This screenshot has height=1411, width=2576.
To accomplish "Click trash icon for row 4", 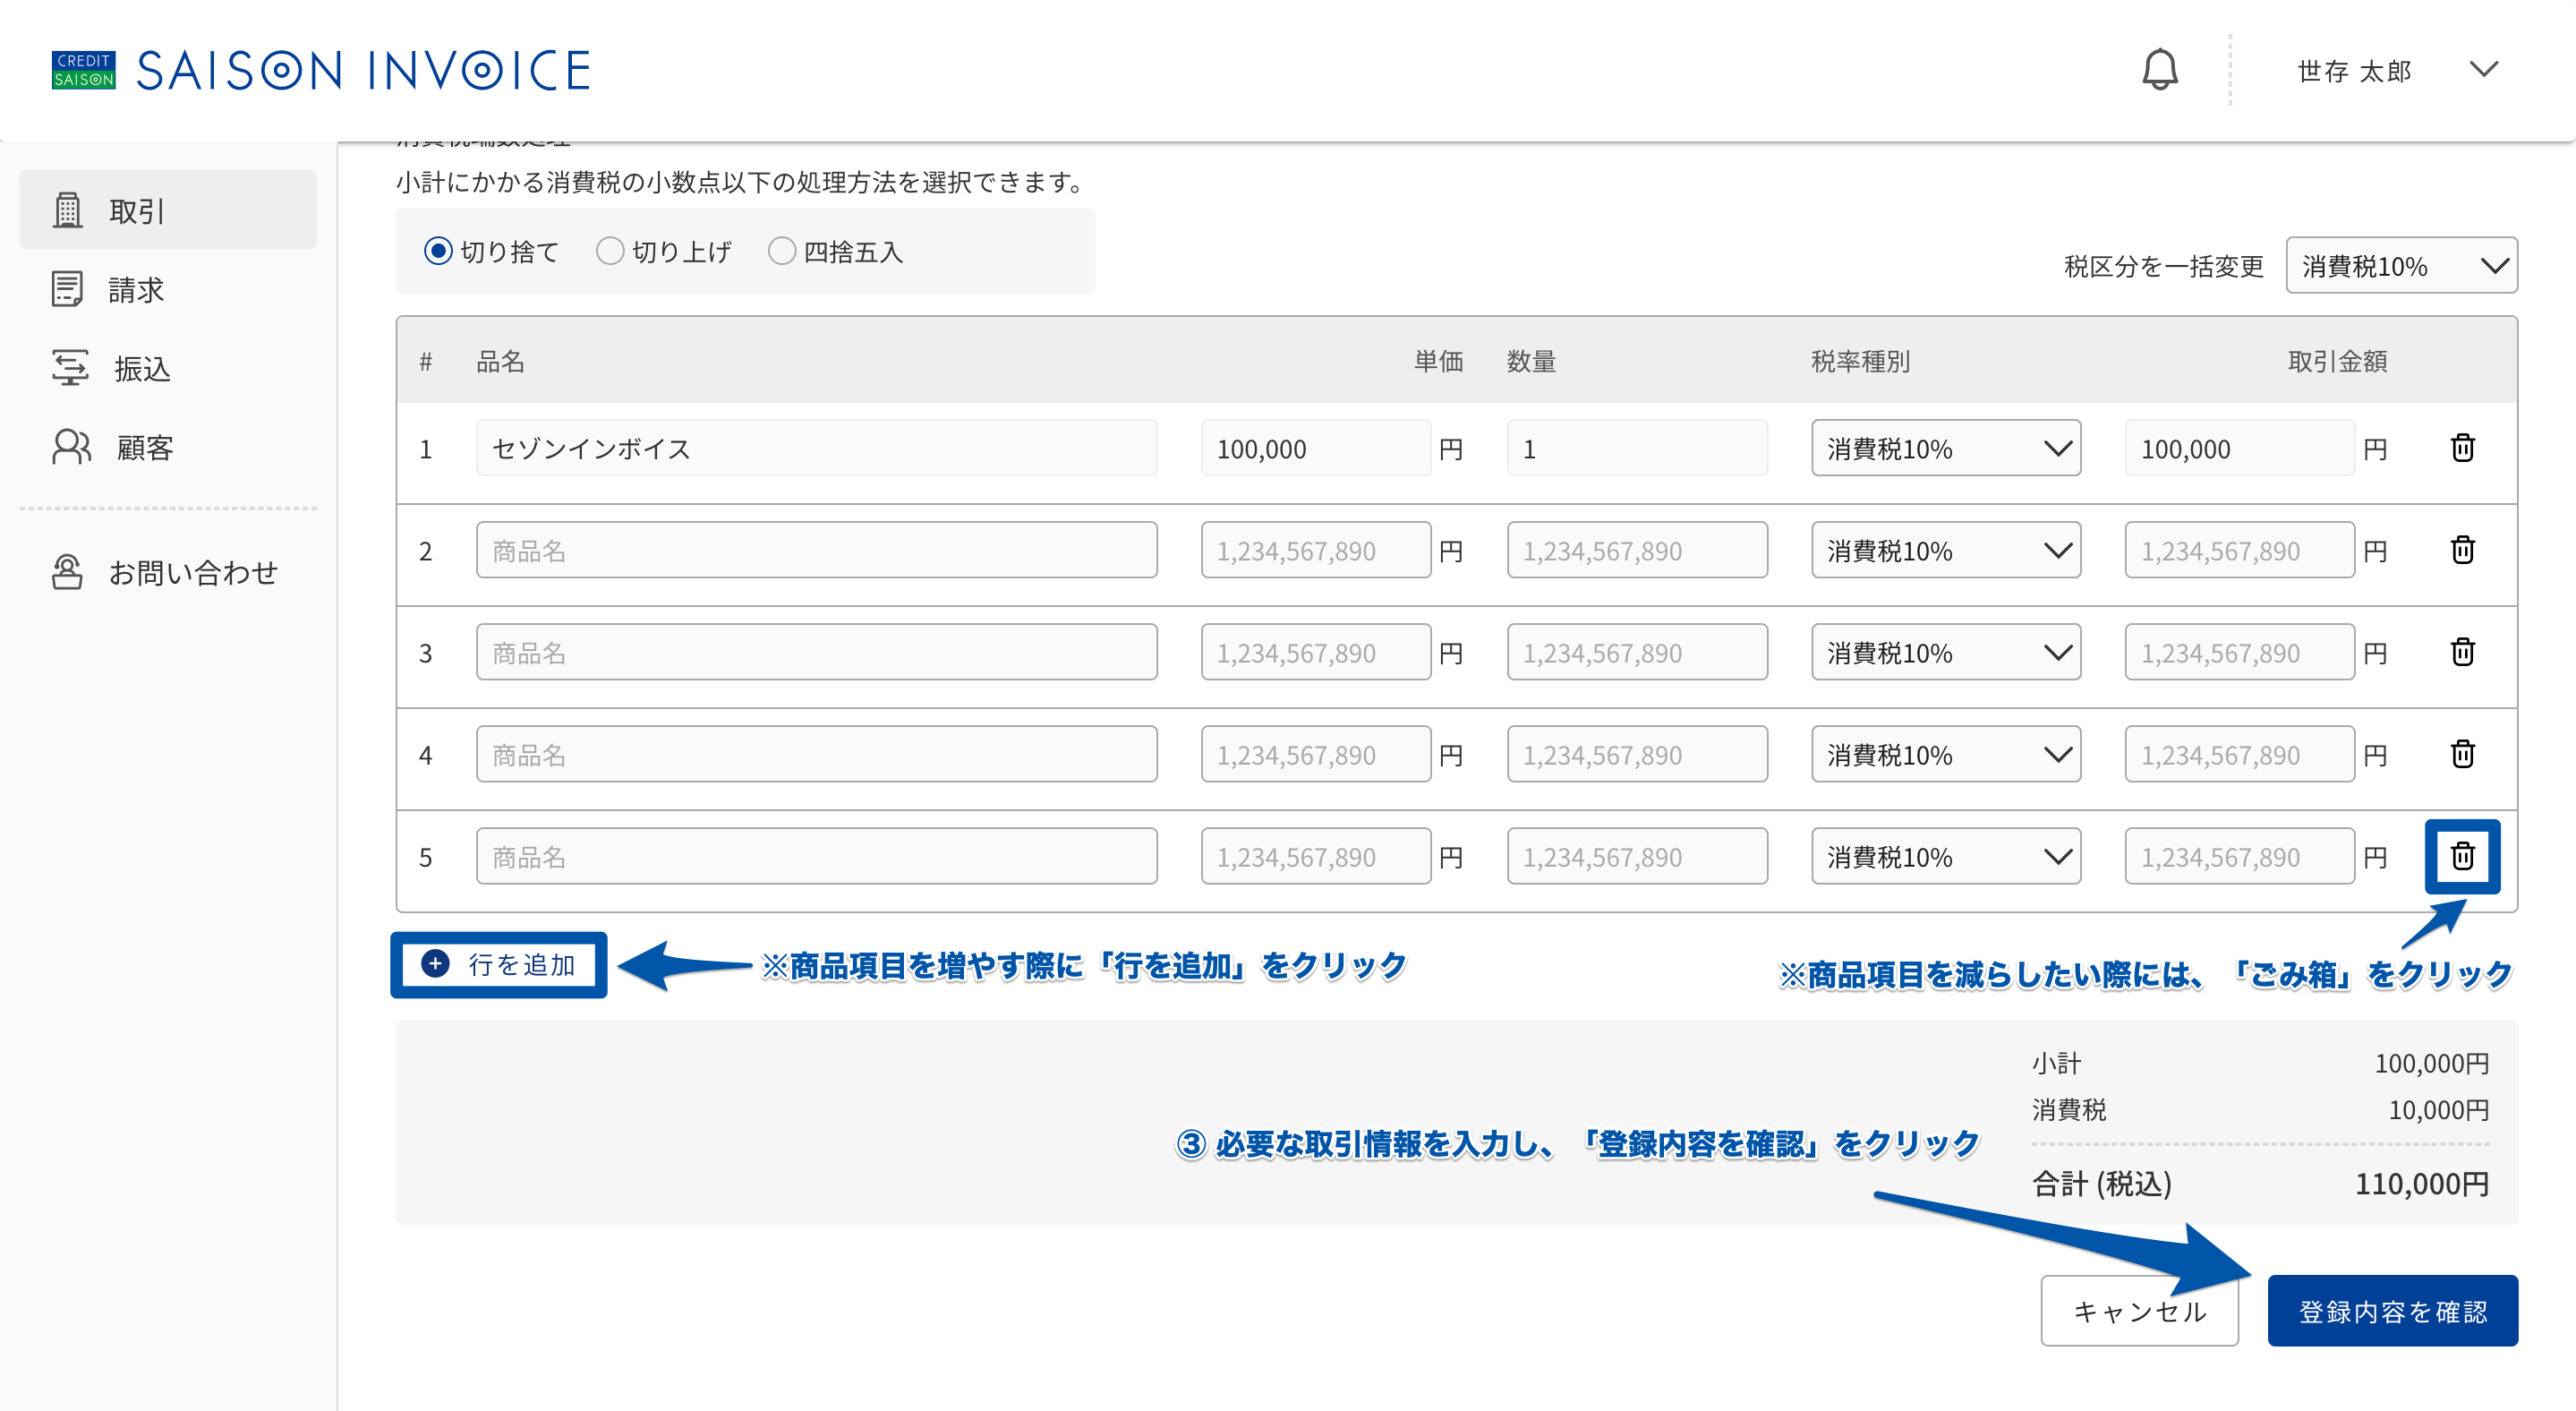I will [2462, 754].
